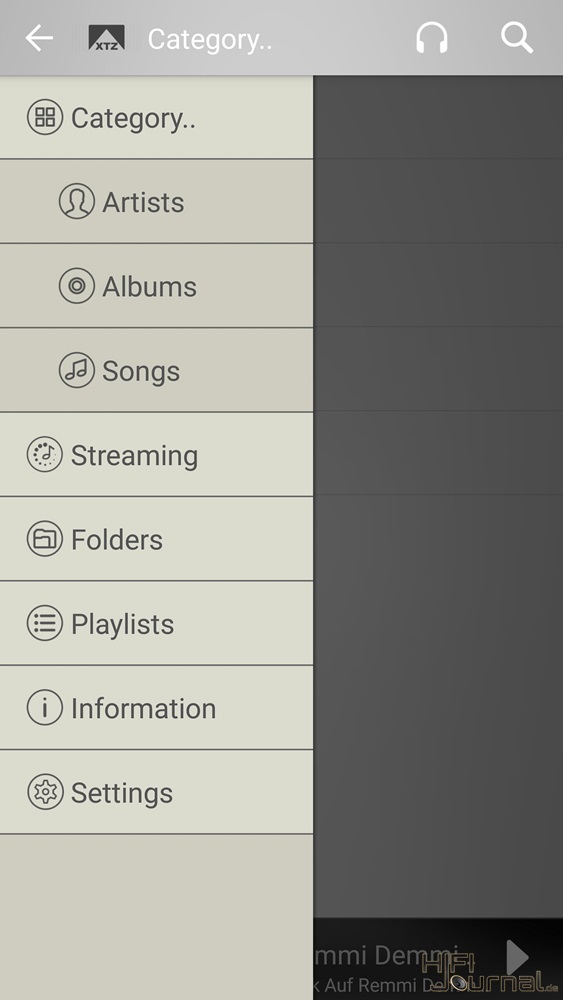Select the Playlists label
This screenshot has width=563, height=1000.
pos(122,624)
